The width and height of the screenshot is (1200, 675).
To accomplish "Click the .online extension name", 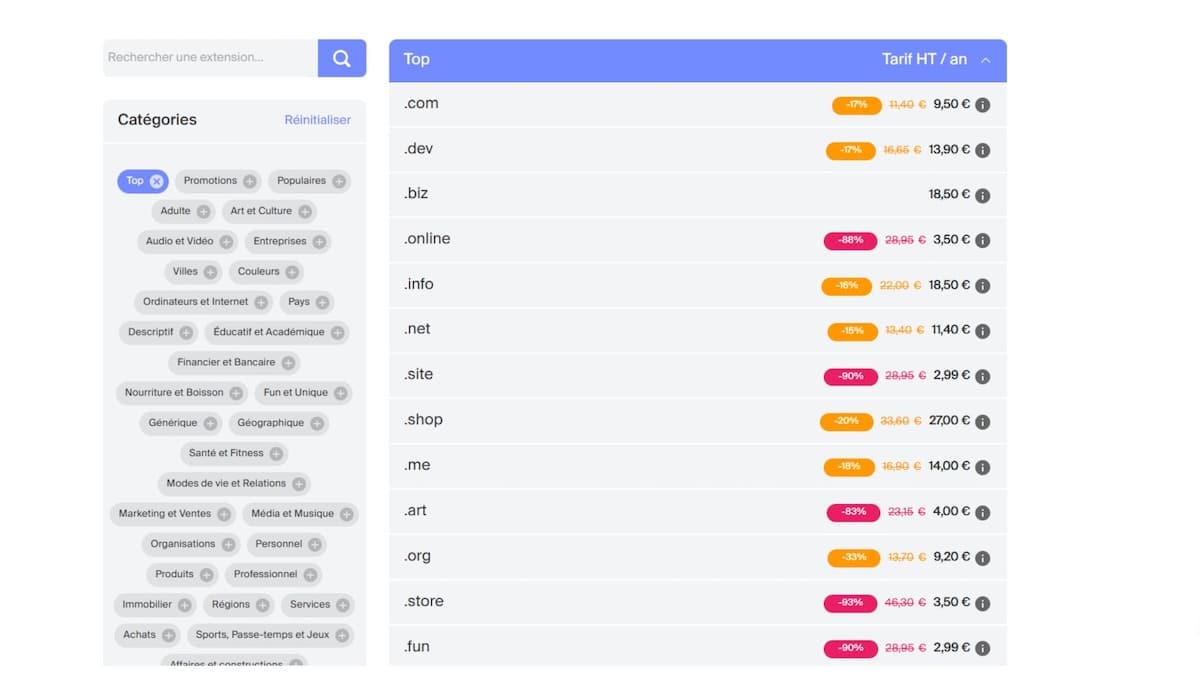I will 427,238.
